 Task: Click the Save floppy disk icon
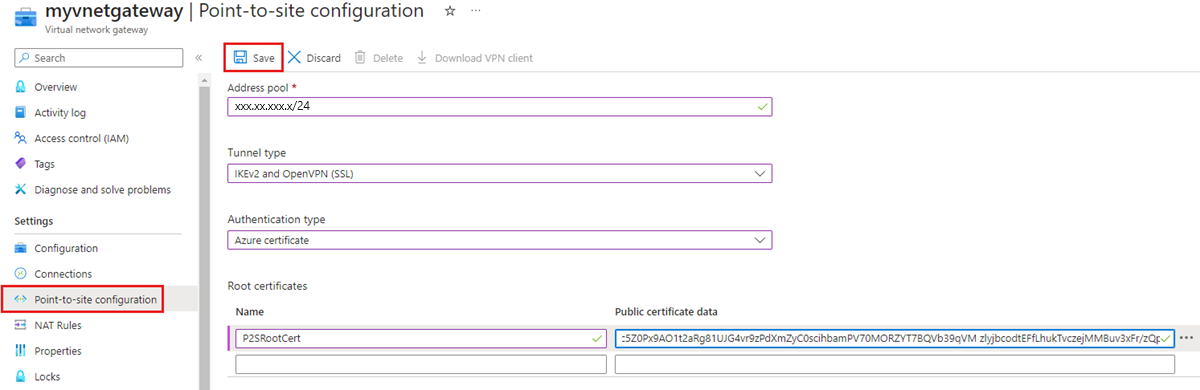click(x=240, y=58)
